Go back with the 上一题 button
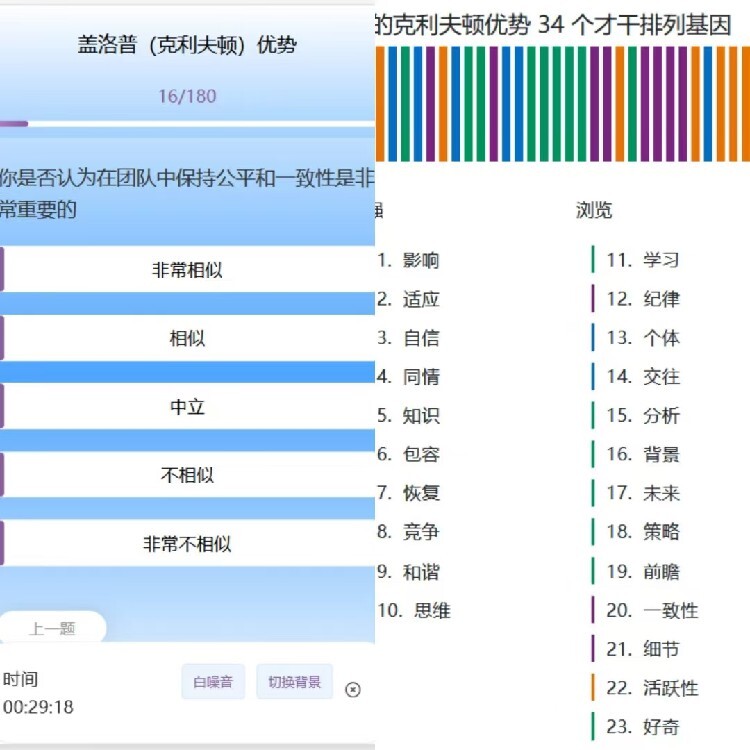This screenshot has width=750, height=750. click(52, 628)
